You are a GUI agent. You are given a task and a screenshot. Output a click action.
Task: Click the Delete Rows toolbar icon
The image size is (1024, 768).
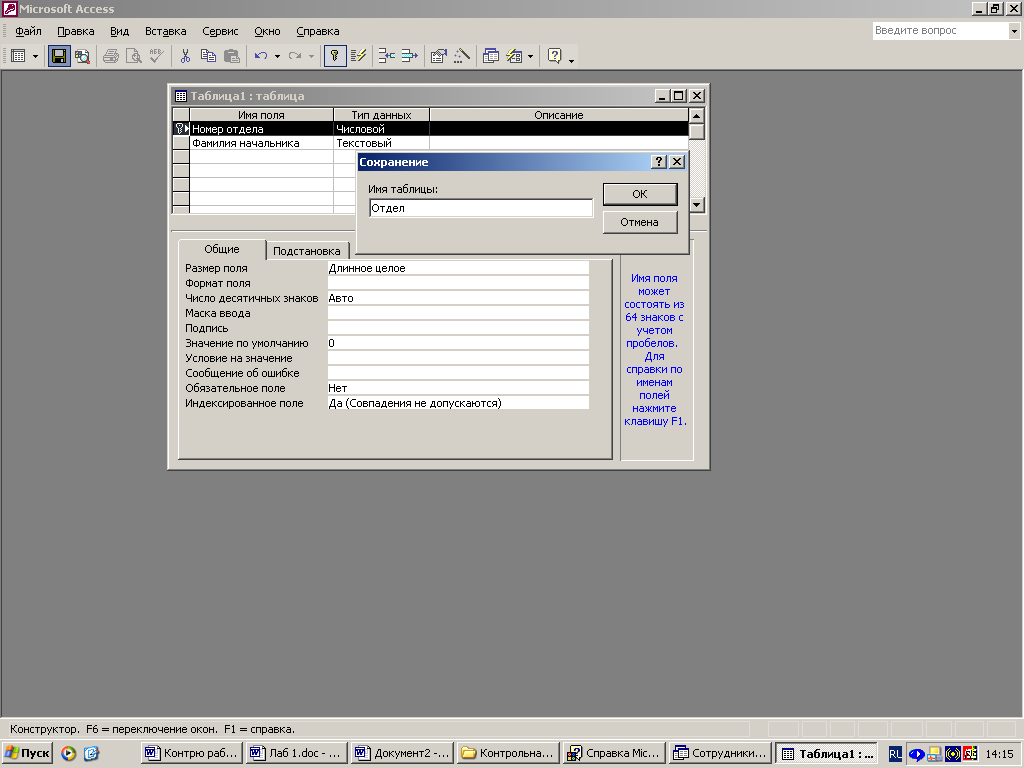click(409, 56)
